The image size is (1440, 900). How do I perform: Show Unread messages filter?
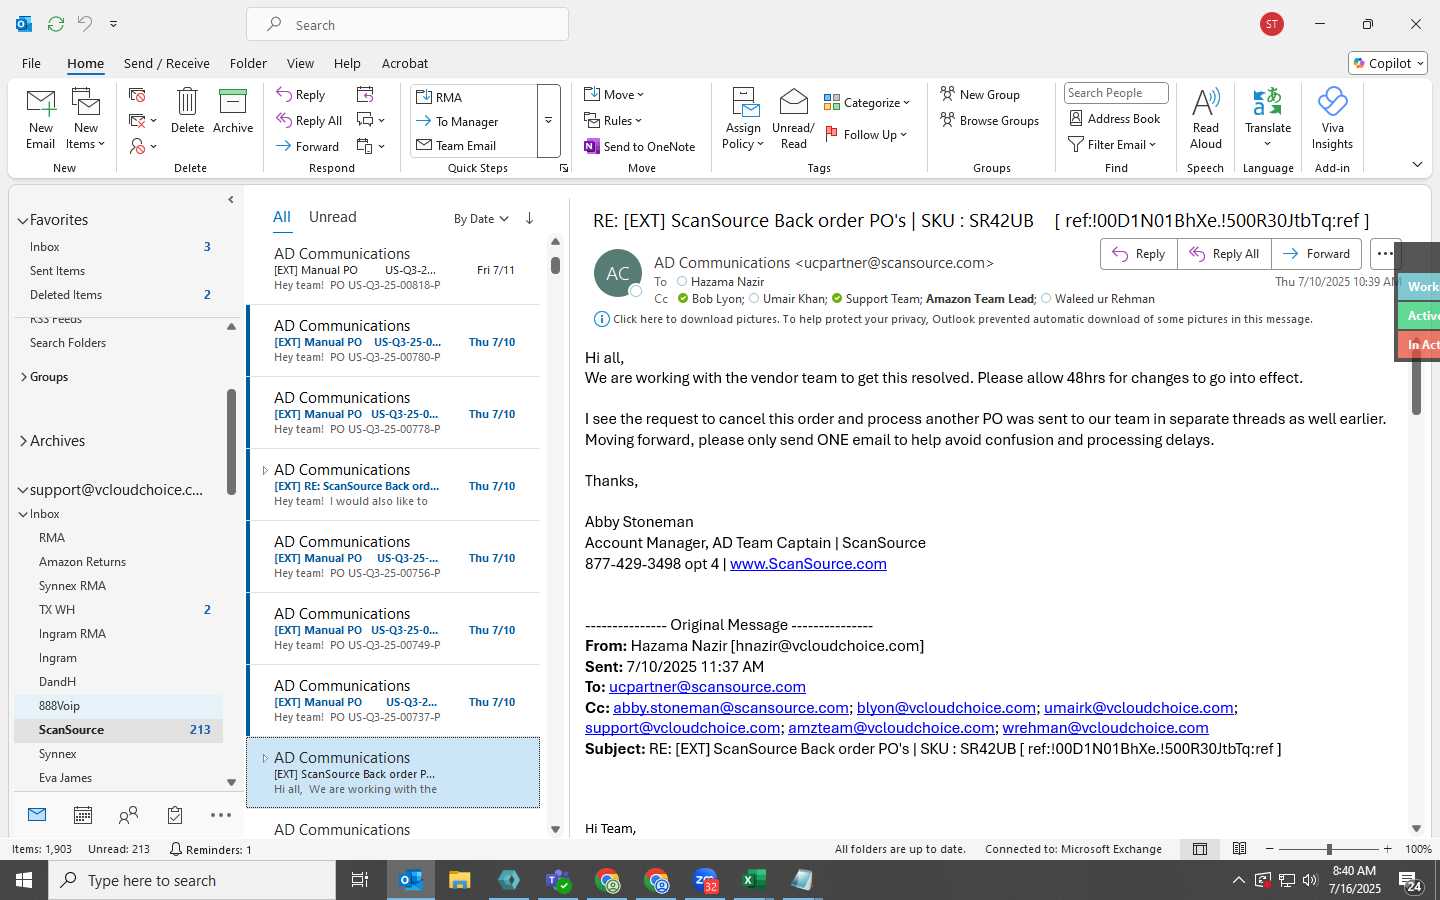[x=332, y=217]
